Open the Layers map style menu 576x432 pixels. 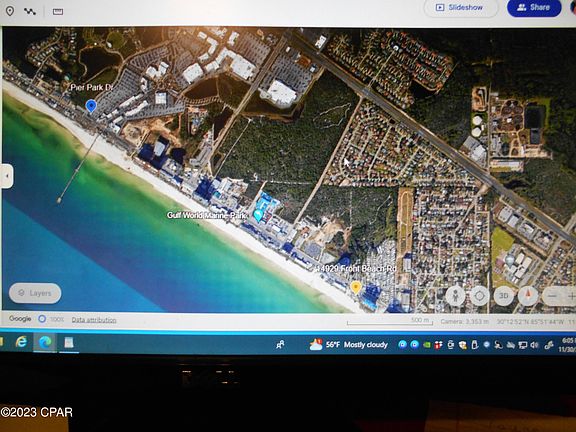[35, 293]
